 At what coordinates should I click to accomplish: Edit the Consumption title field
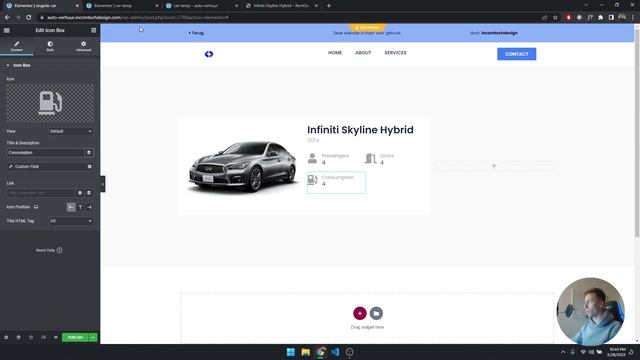45,153
